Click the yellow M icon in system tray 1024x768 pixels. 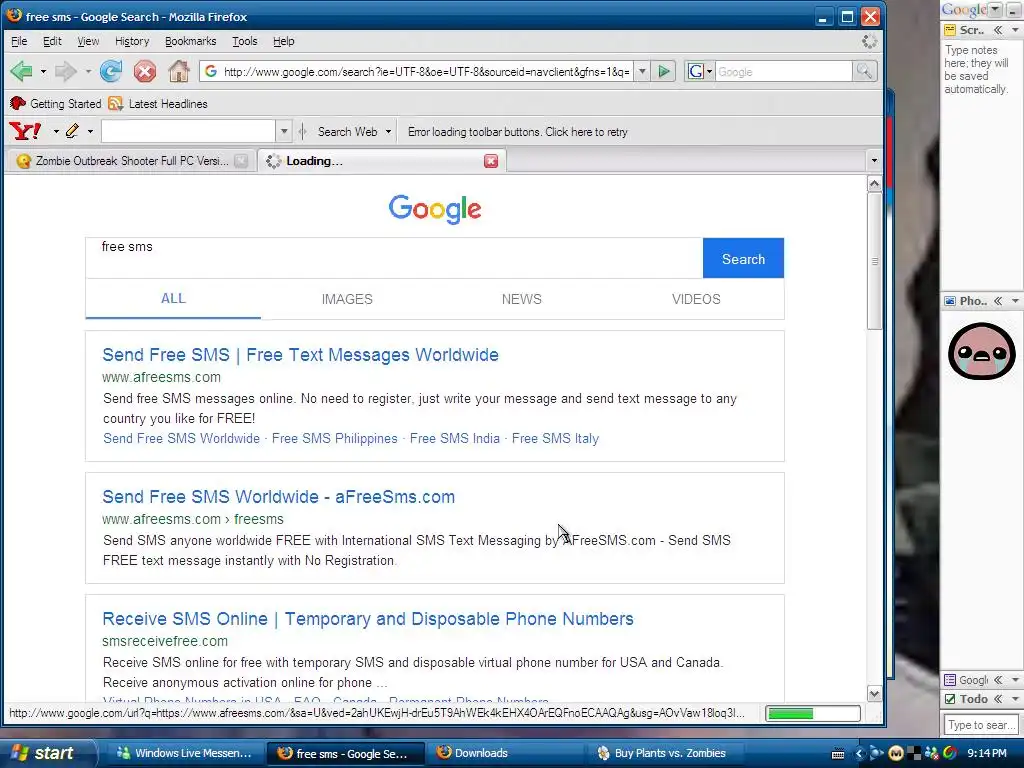pyautogui.click(x=895, y=754)
